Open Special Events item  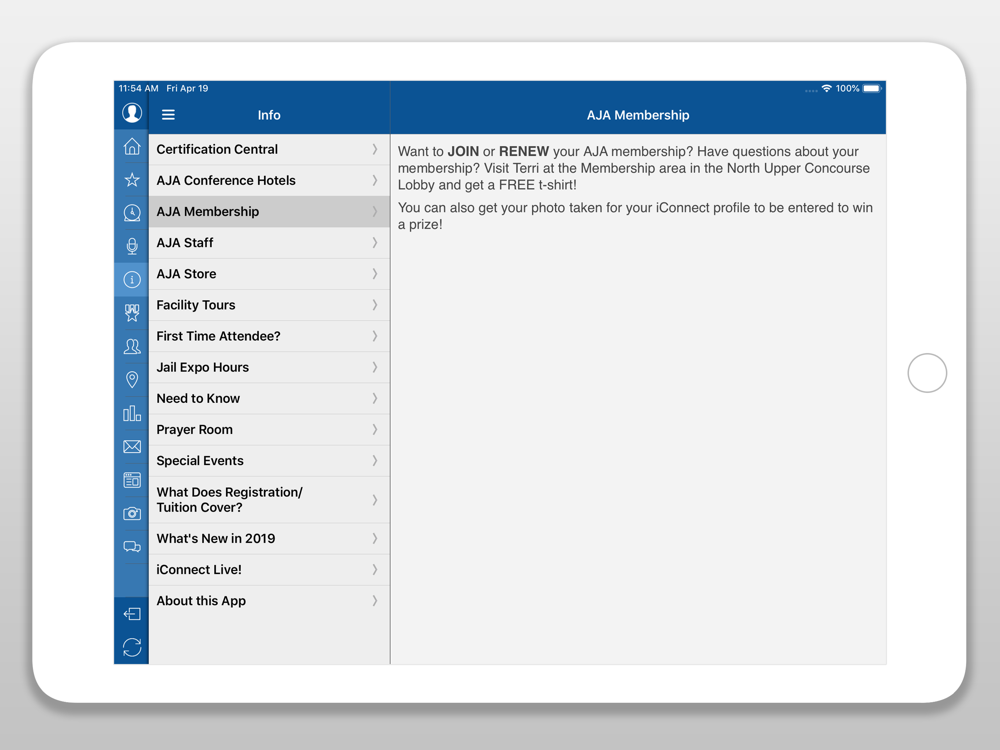[x=269, y=461]
